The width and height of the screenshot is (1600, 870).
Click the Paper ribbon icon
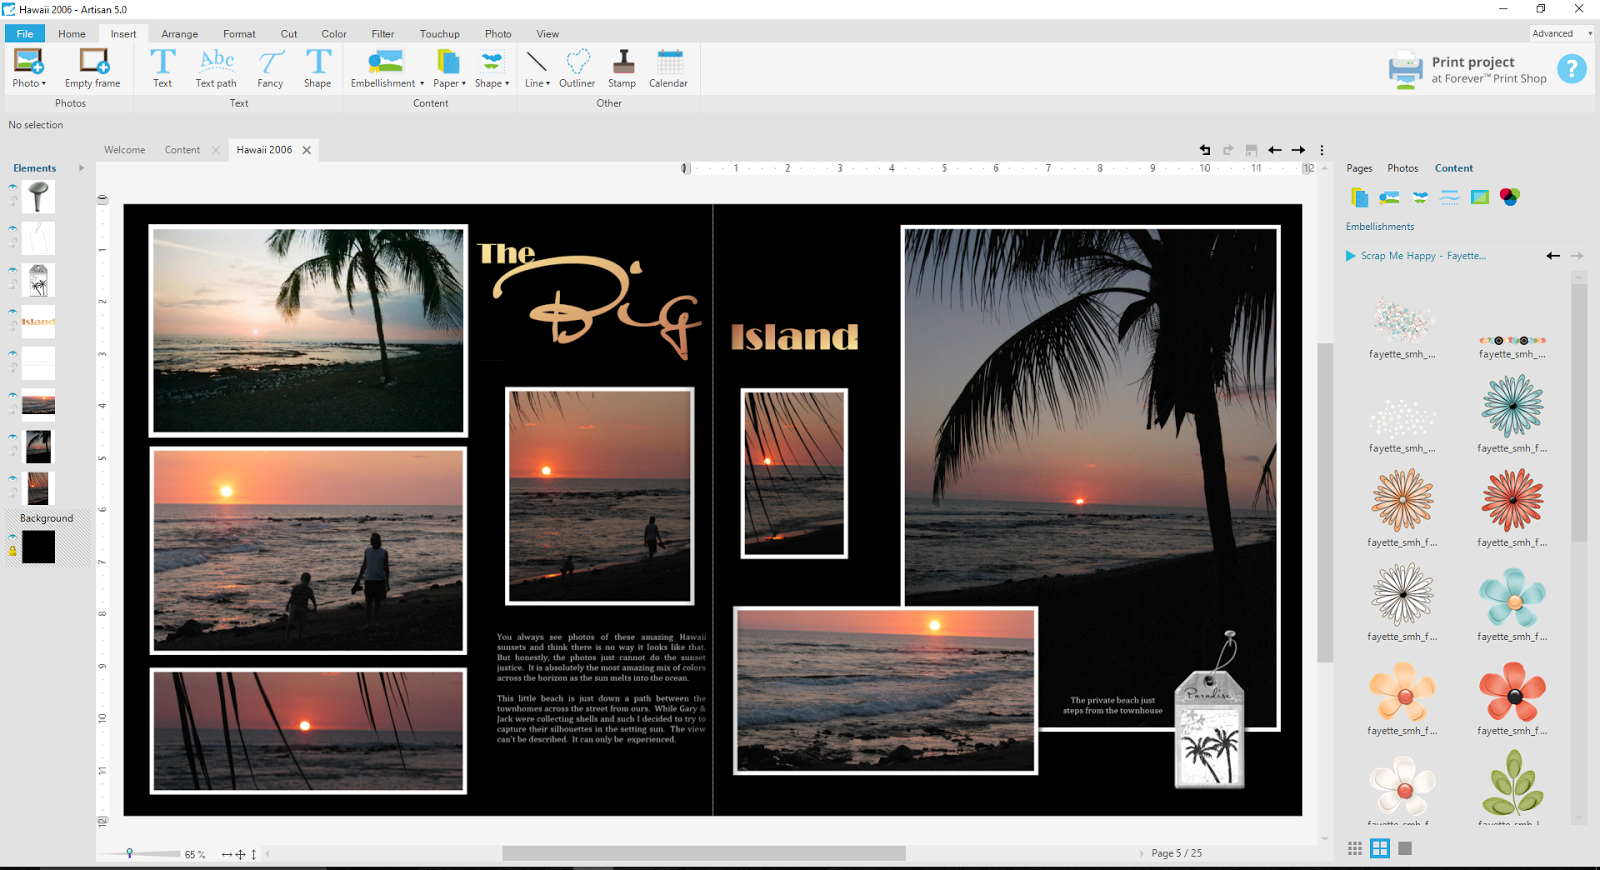pyautogui.click(x=448, y=62)
